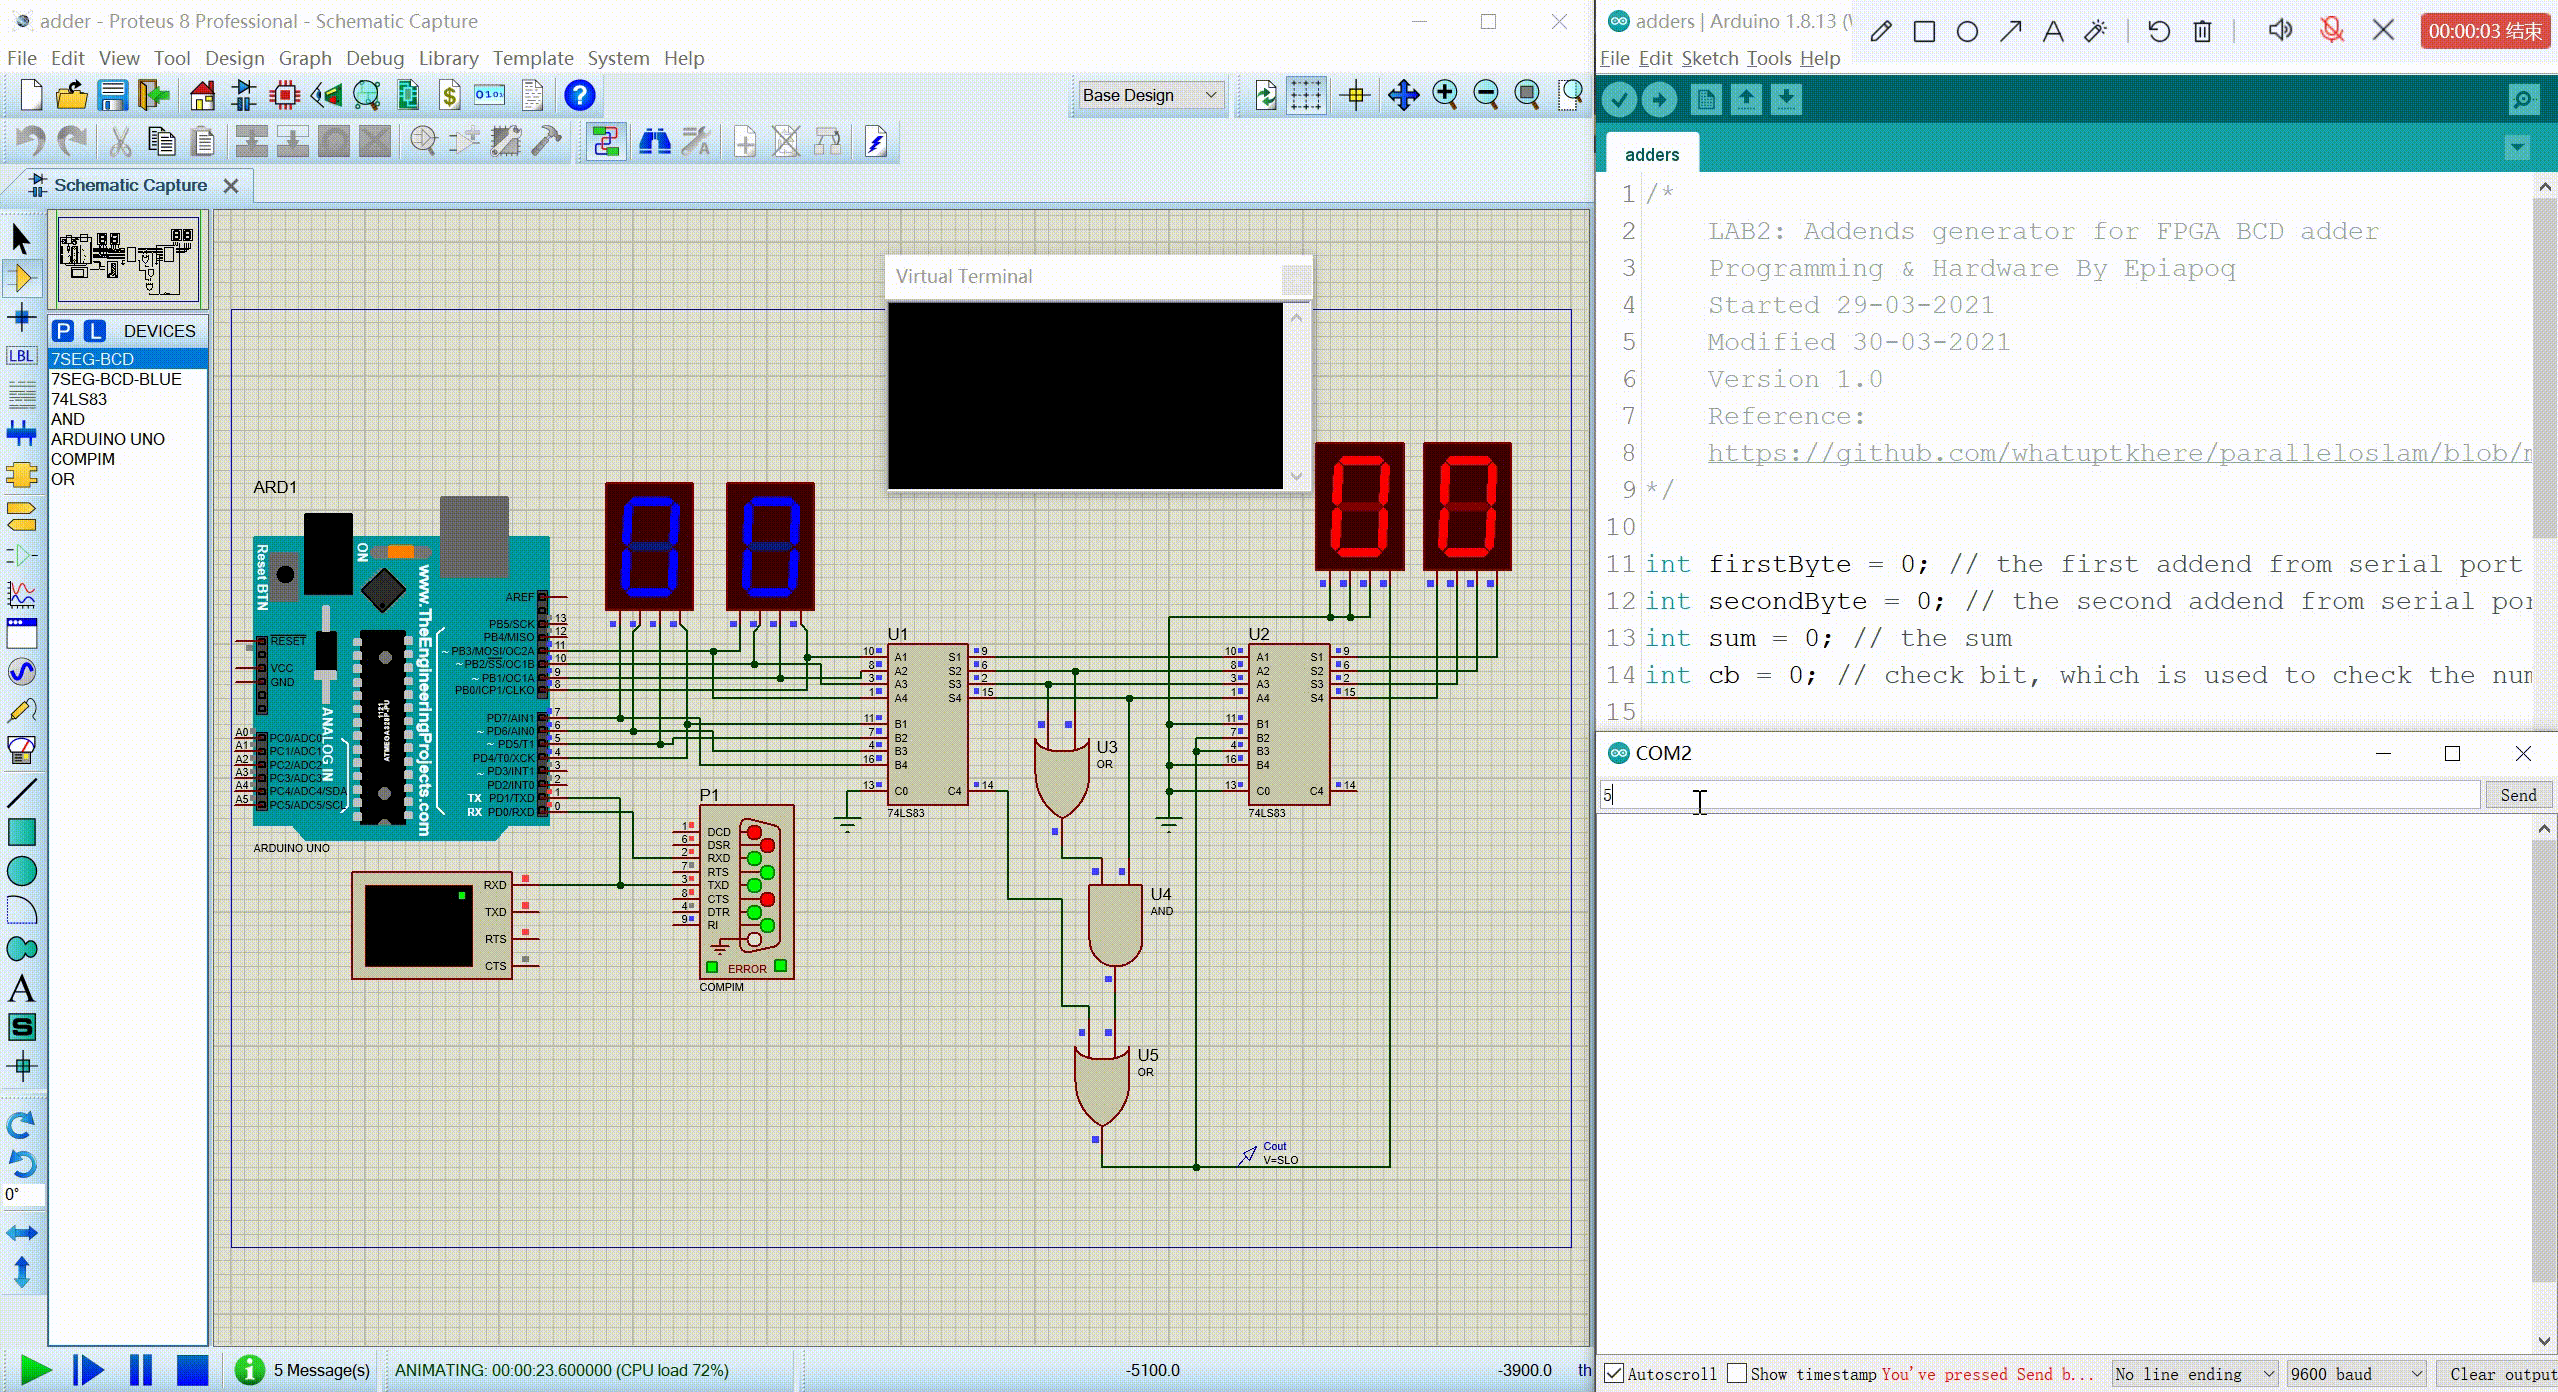Toggle microphone mute in recorder bar
Viewport: 2558px width, 1392px height.
[x=2331, y=31]
